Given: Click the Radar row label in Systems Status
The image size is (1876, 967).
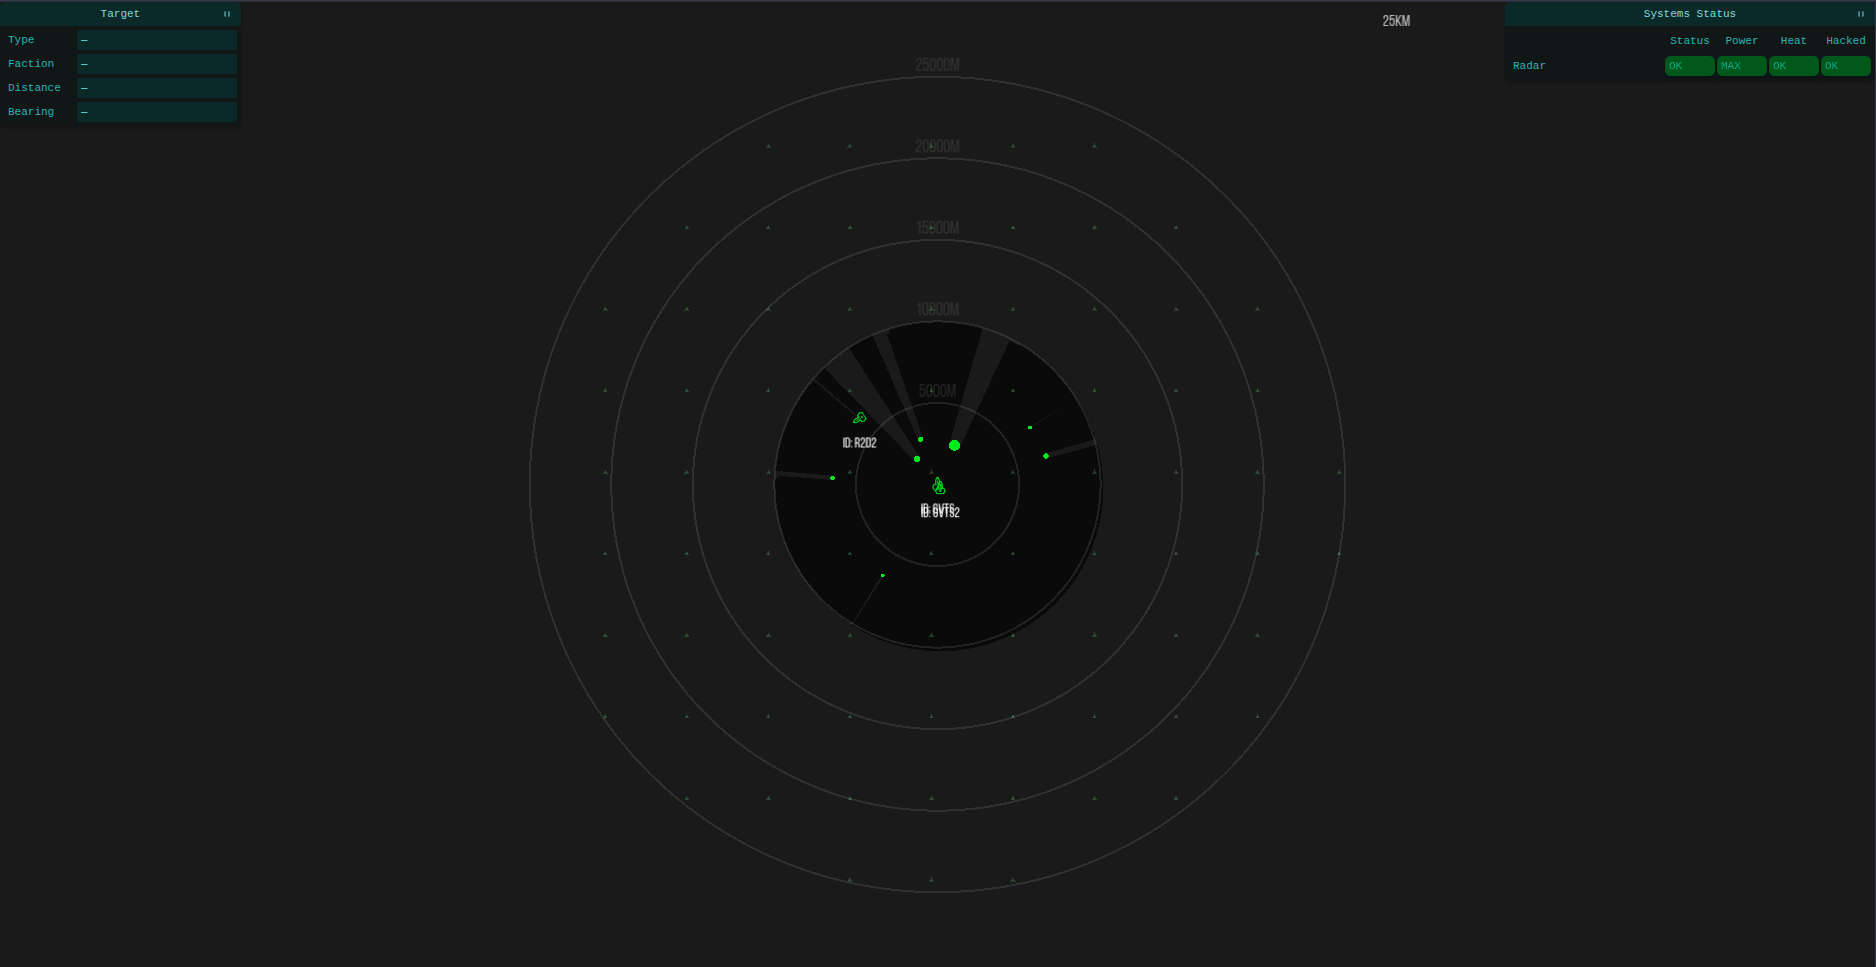Looking at the screenshot, I should tap(1529, 65).
